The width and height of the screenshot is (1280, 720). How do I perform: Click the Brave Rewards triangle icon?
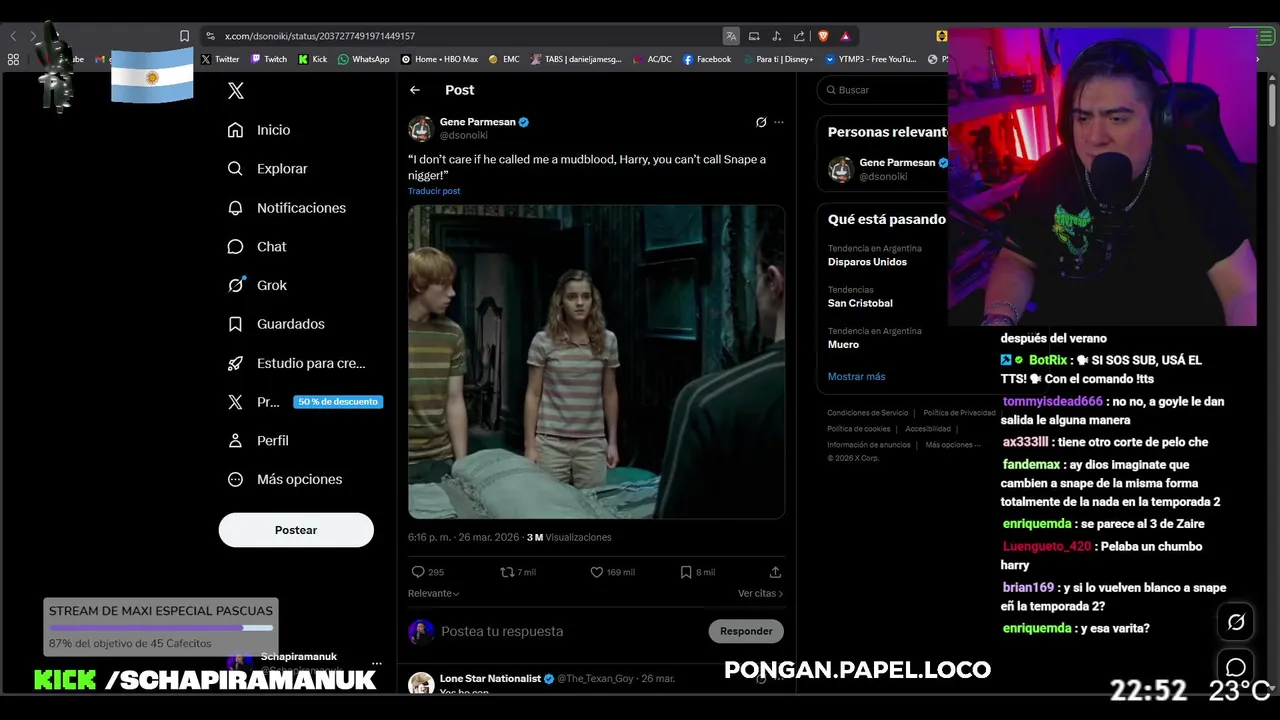click(x=845, y=36)
